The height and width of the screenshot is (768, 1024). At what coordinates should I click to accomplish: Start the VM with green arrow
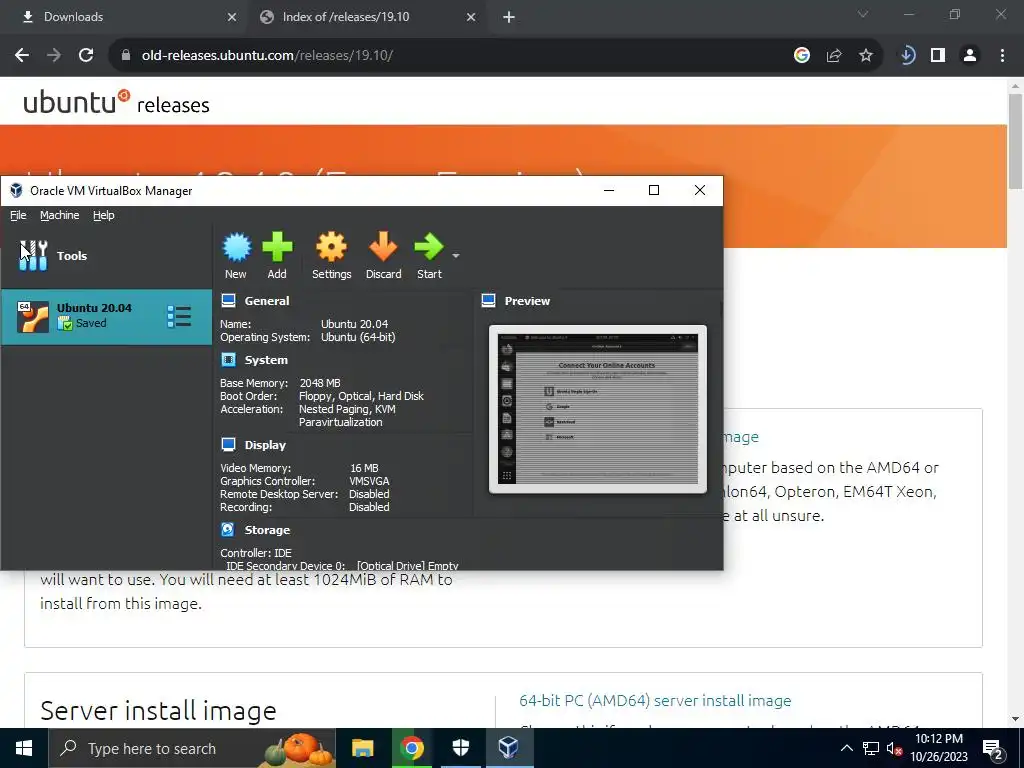click(429, 255)
